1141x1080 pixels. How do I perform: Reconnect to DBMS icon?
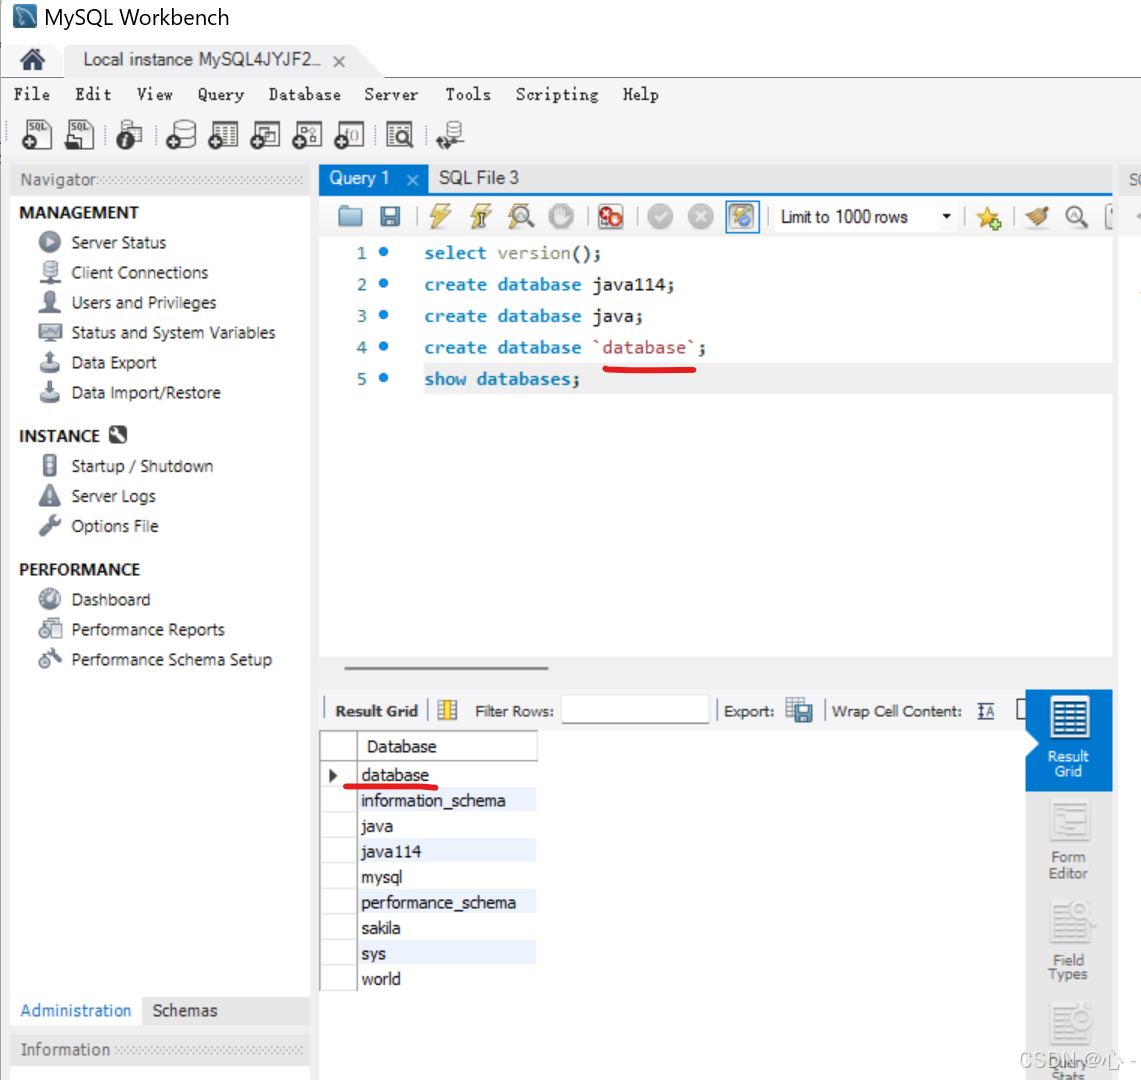click(450, 135)
